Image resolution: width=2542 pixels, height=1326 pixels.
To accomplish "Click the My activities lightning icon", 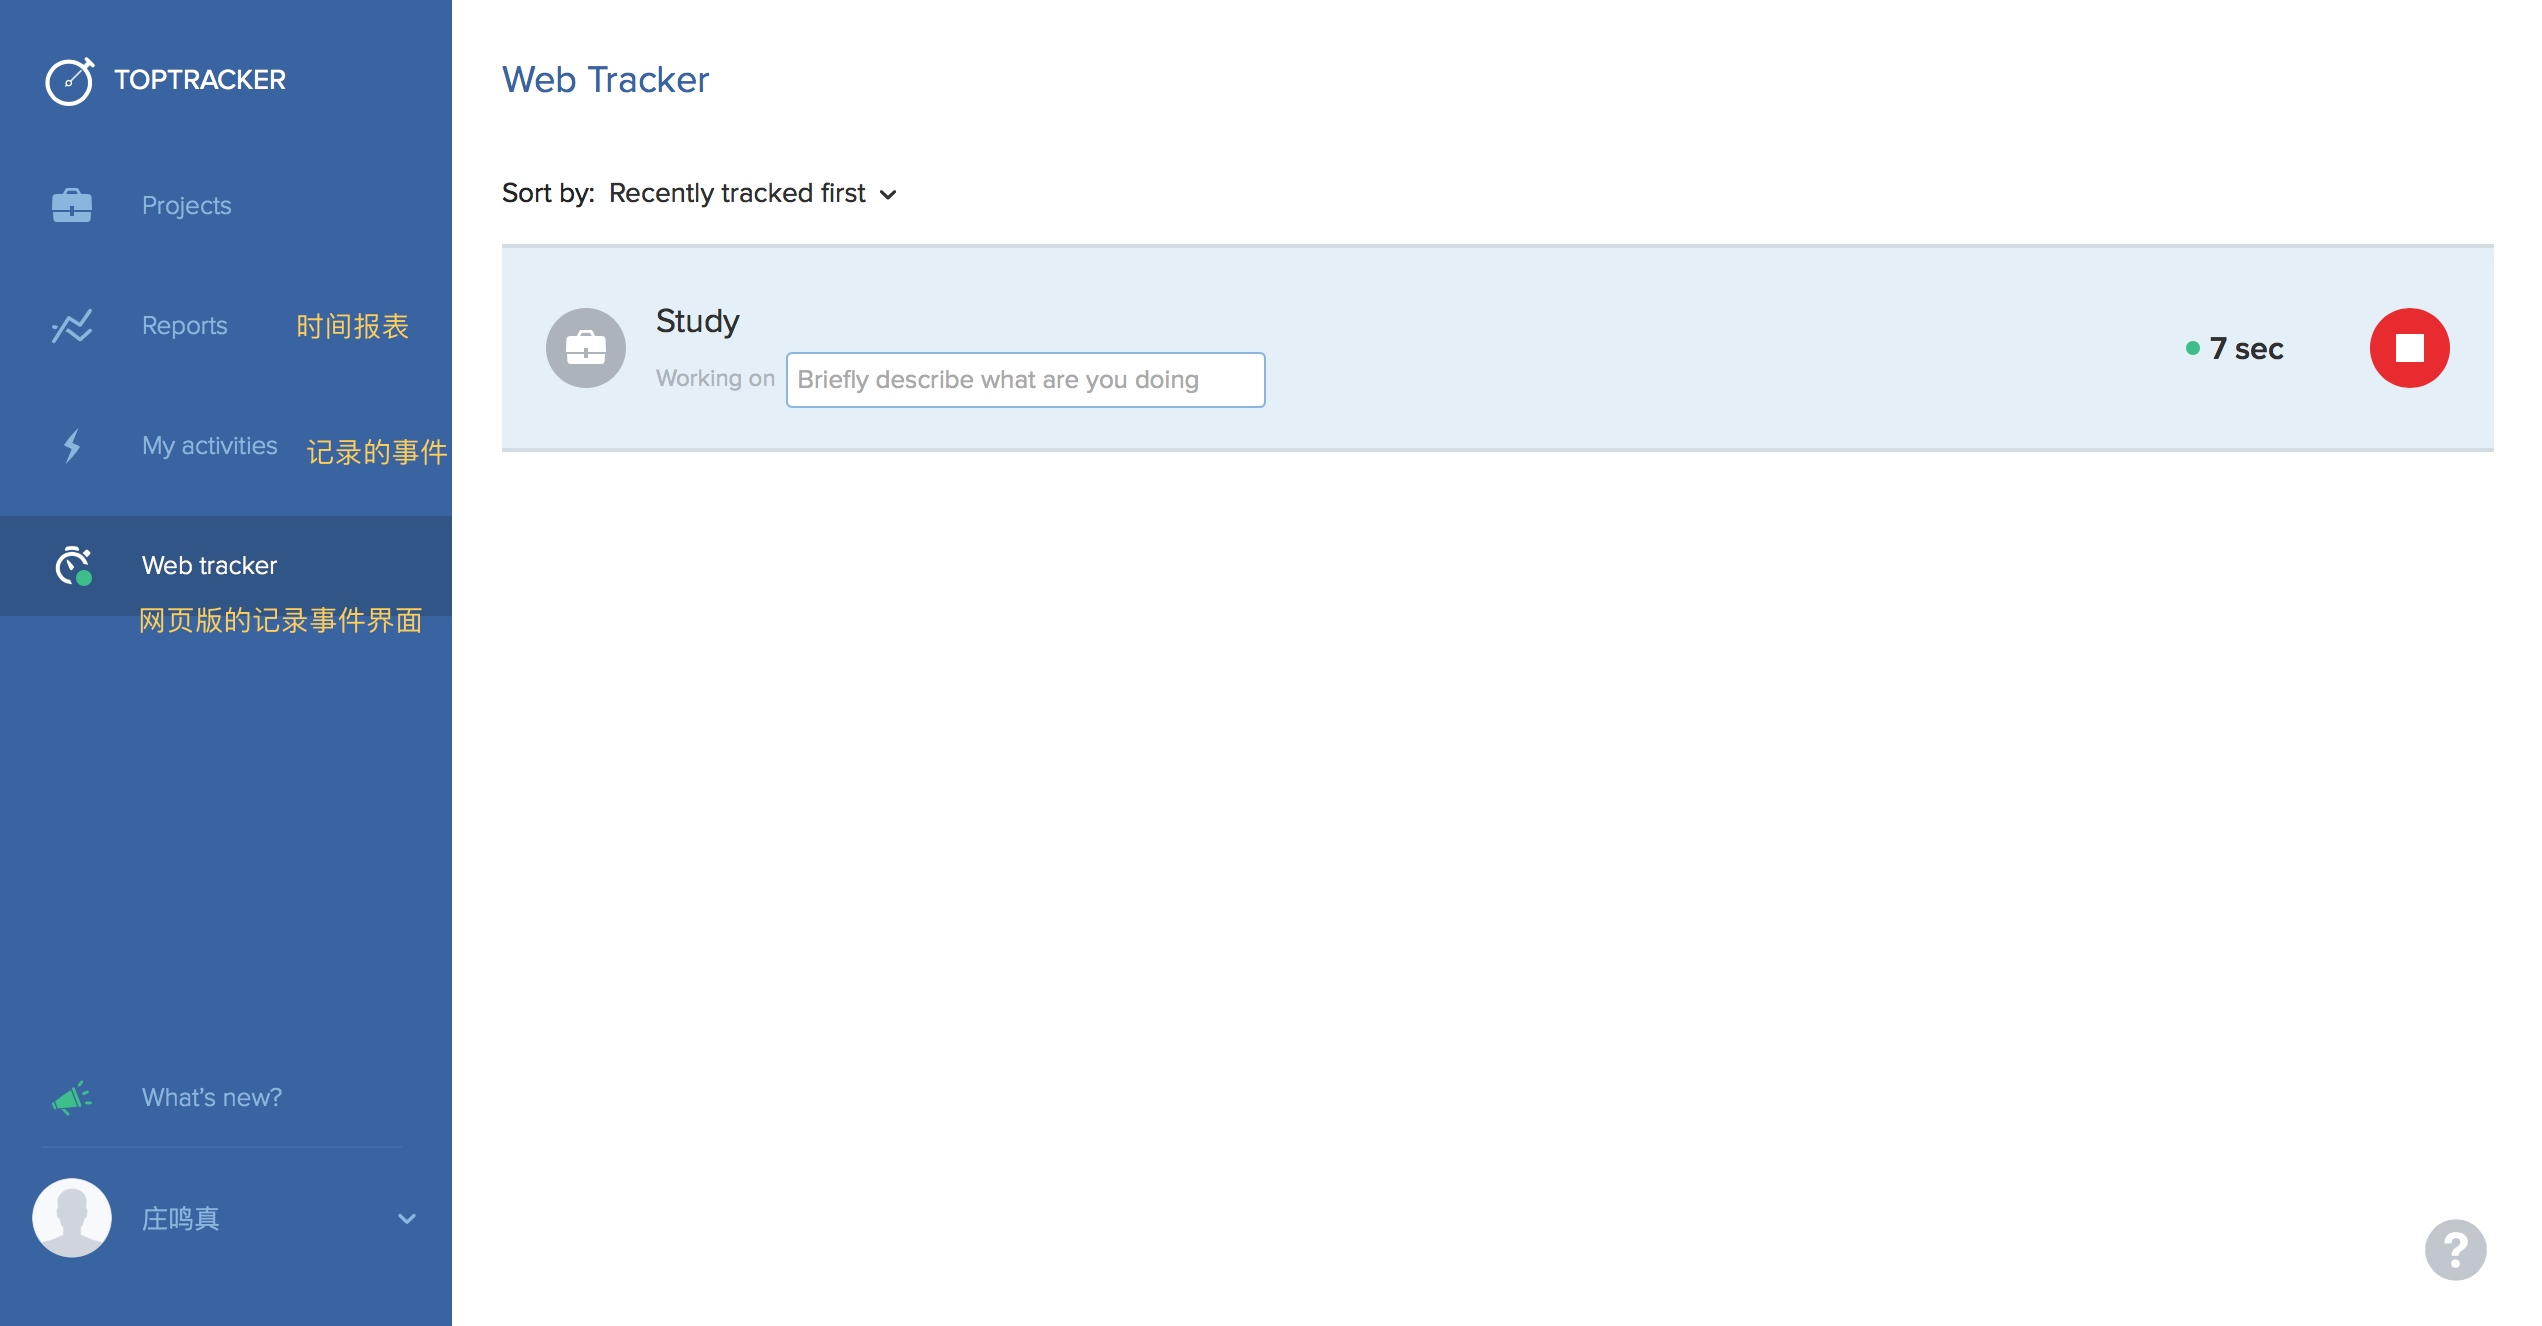I will 72,446.
